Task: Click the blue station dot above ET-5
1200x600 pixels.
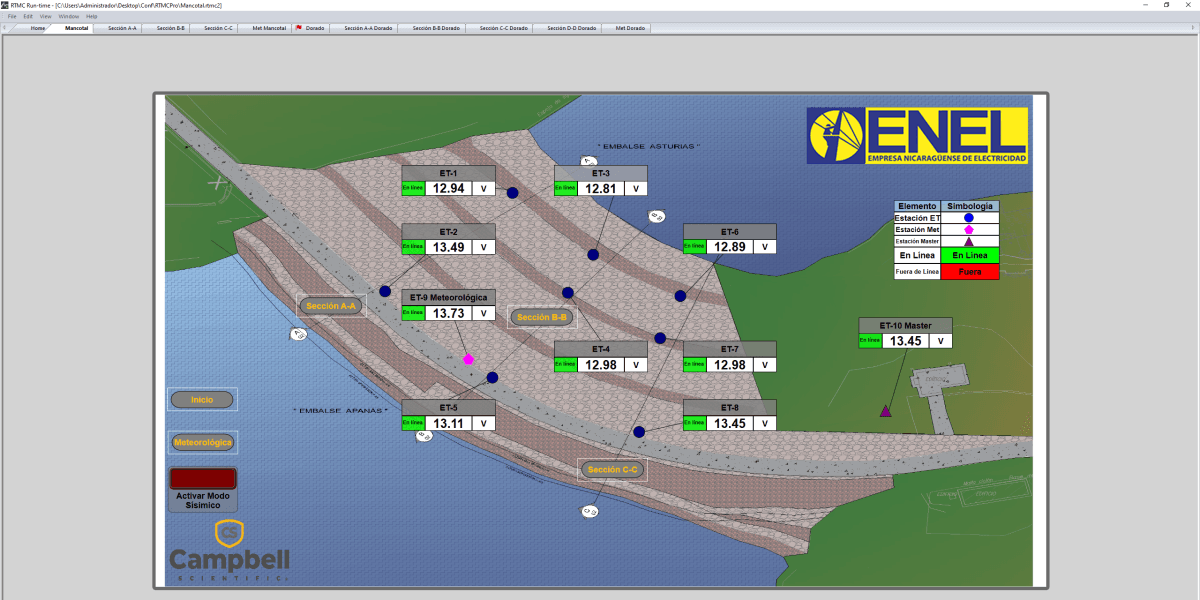Action: pos(492,377)
